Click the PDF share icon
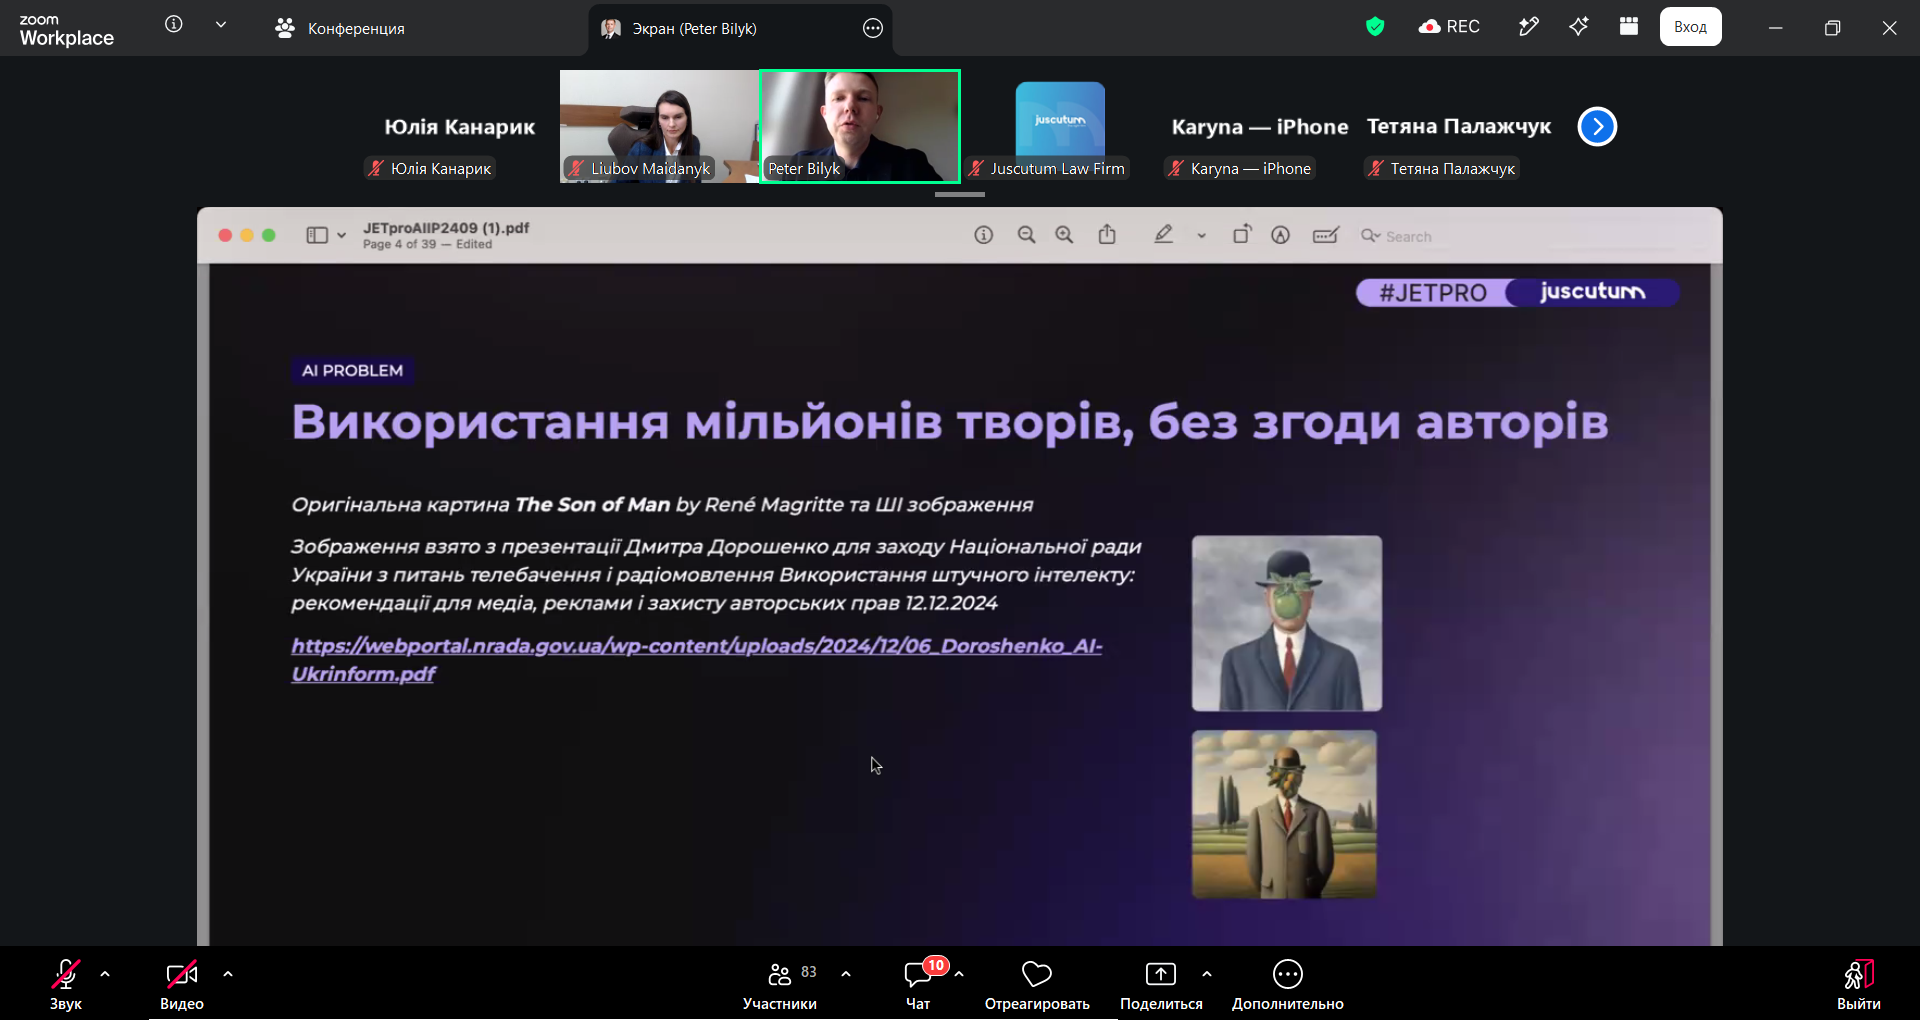 (x=1107, y=235)
